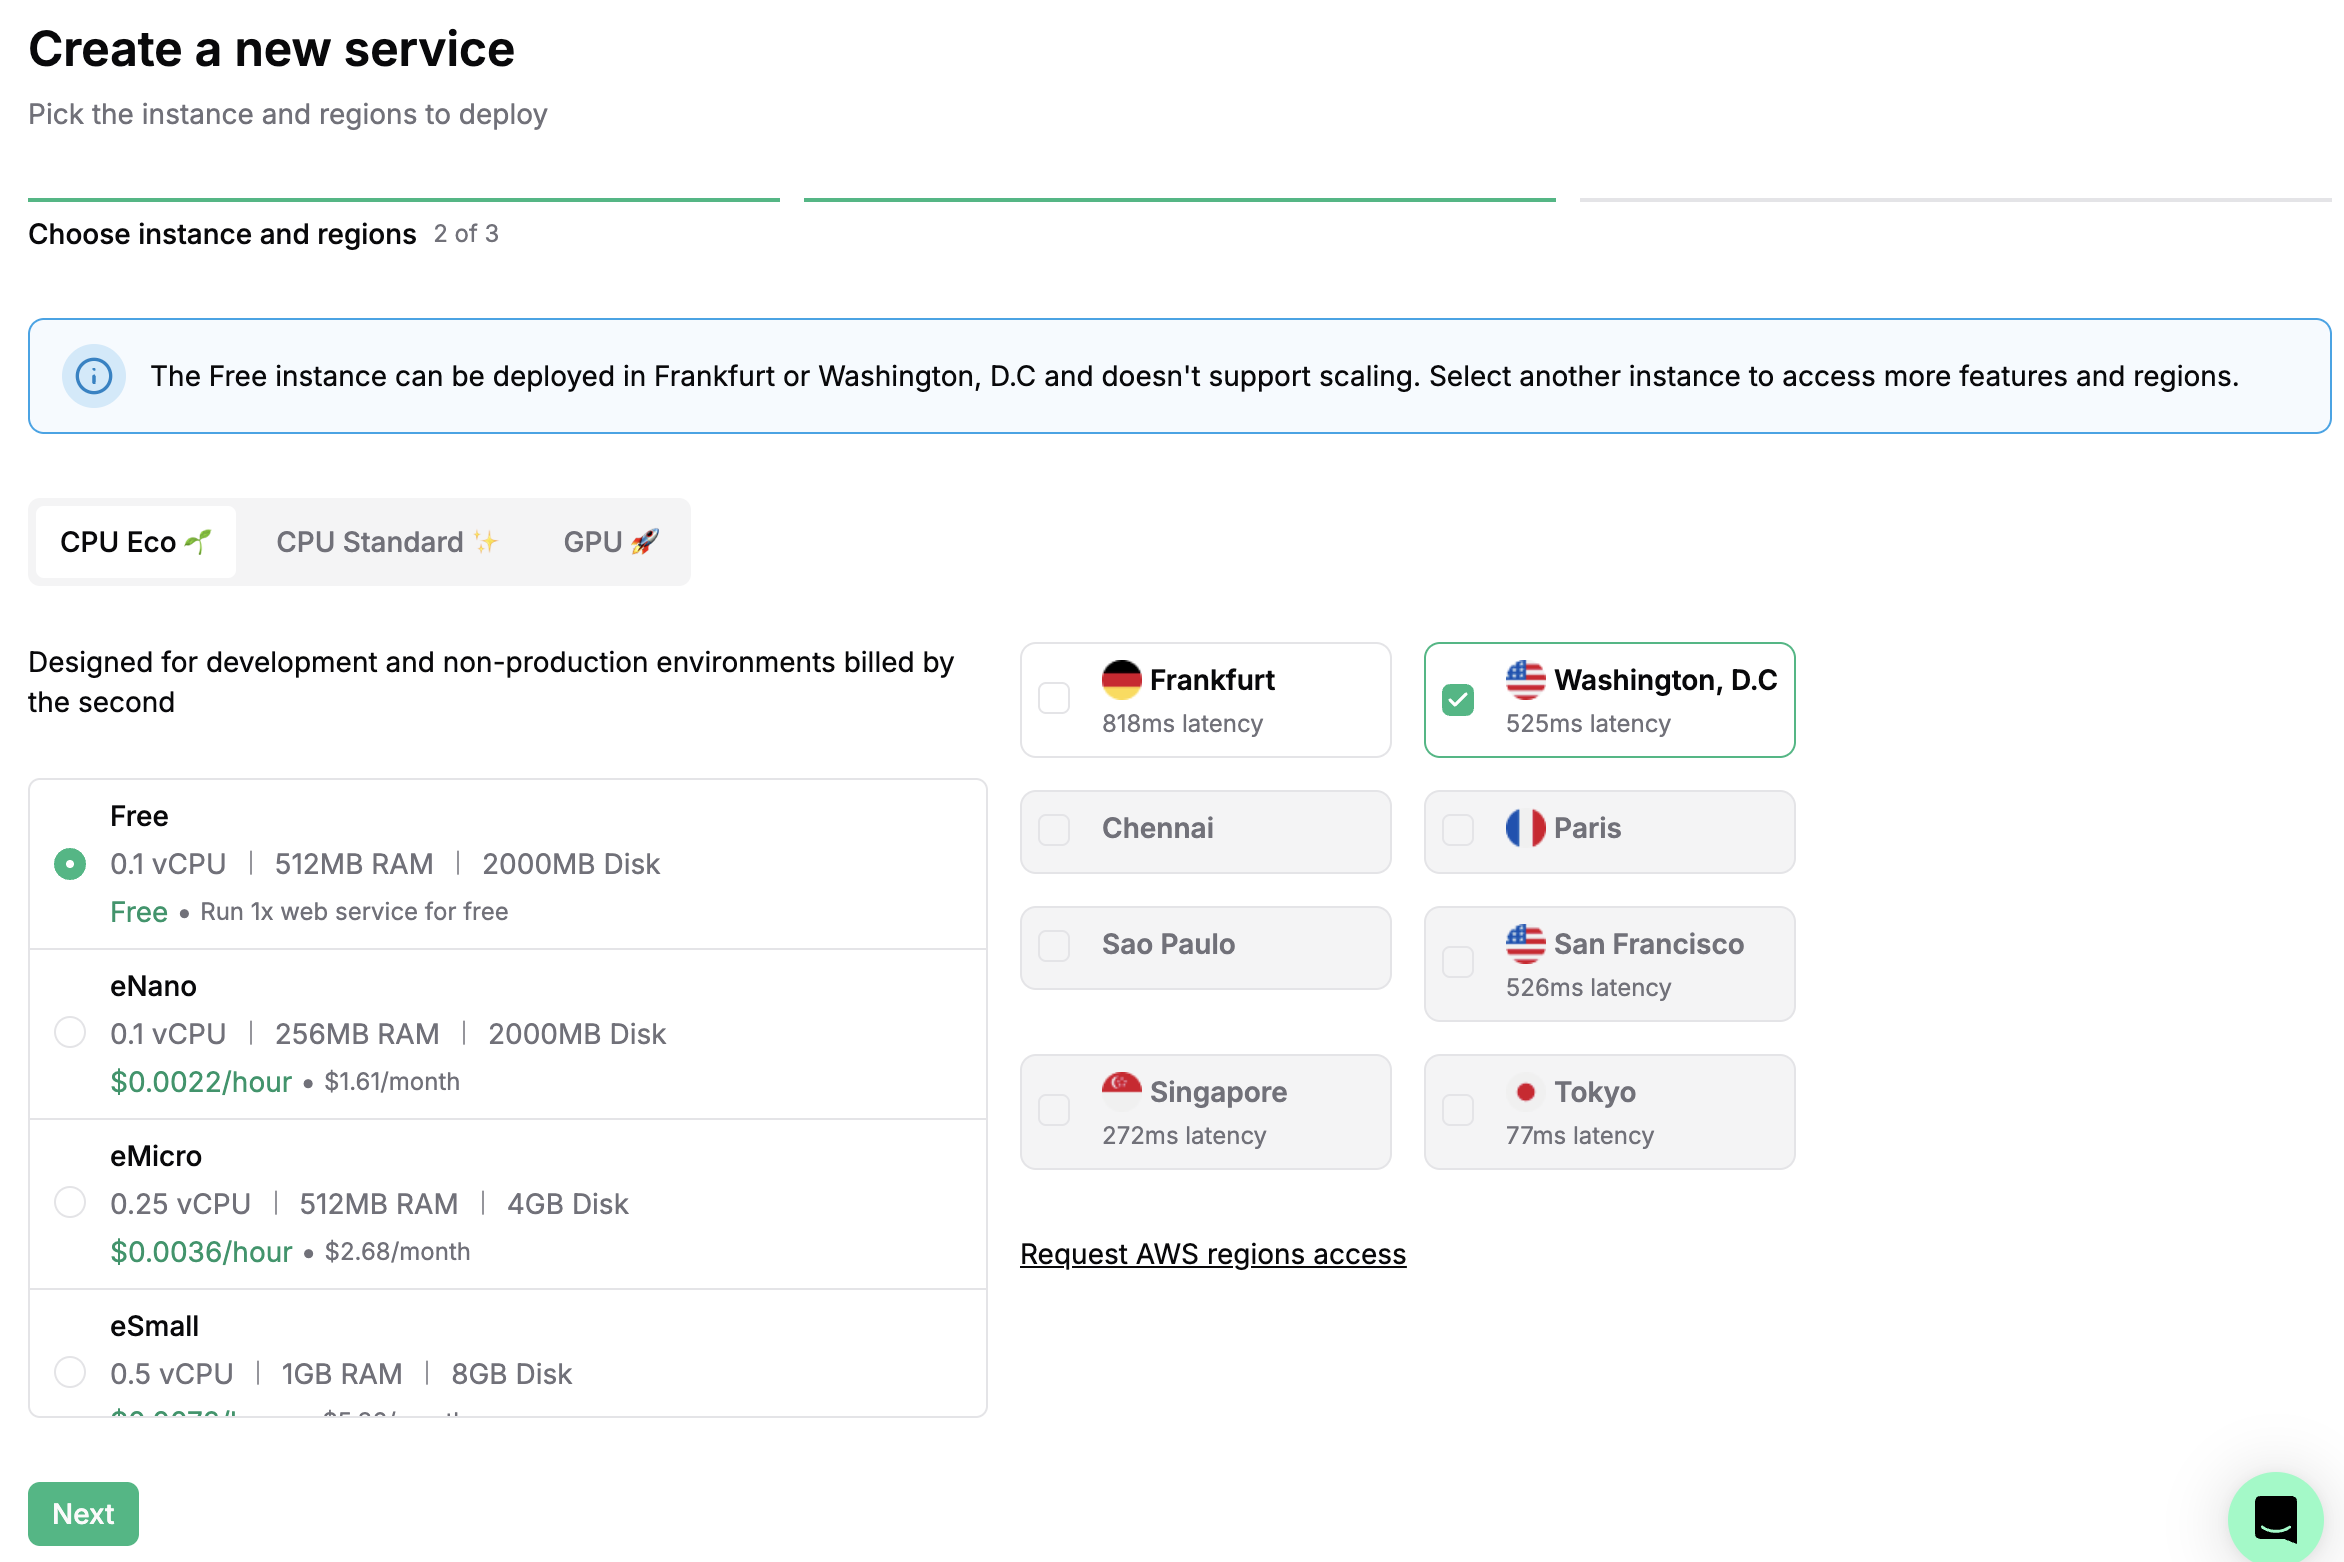Click the rocket emoji on the GPU tab
This screenshot has width=2344, height=1562.
click(646, 541)
